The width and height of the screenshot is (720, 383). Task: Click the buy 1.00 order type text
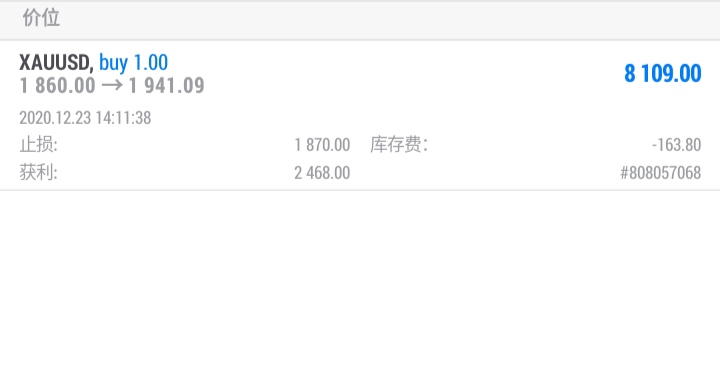133,63
